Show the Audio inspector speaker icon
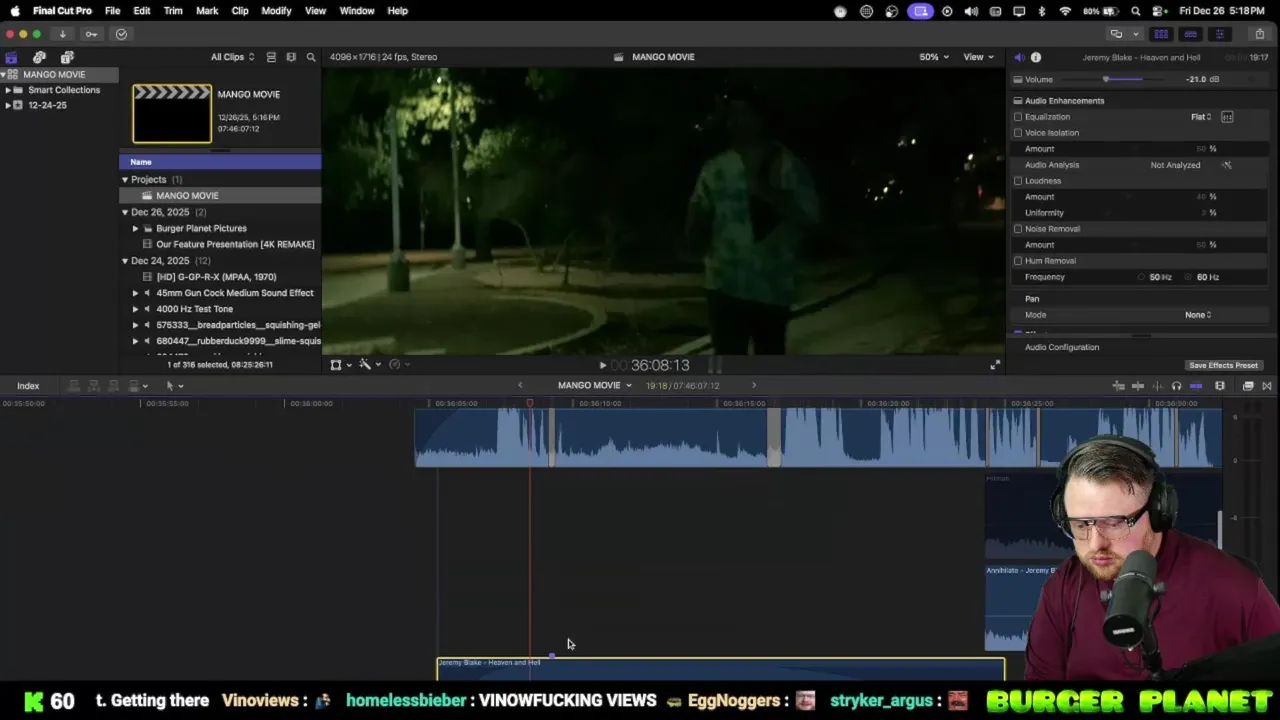 pyautogui.click(x=1019, y=57)
